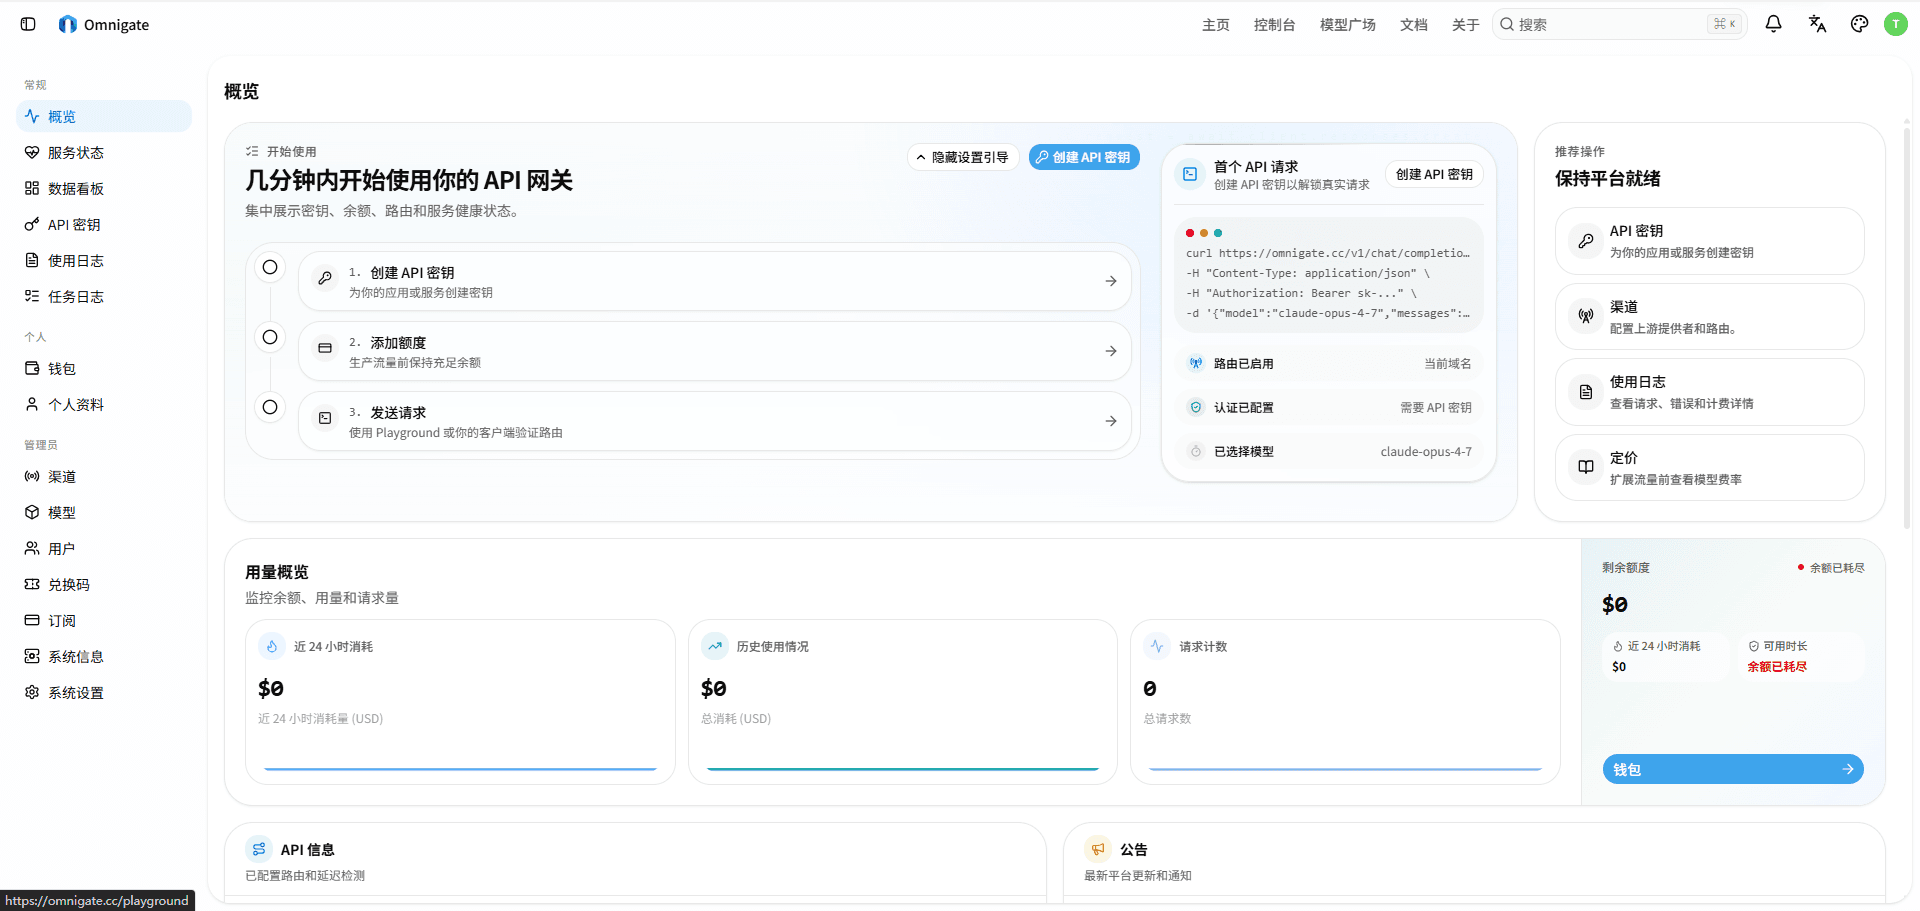The width and height of the screenshot is (1920, 911).
Task: Select 概览 in the sidebar
Action: tap(104, 116)
